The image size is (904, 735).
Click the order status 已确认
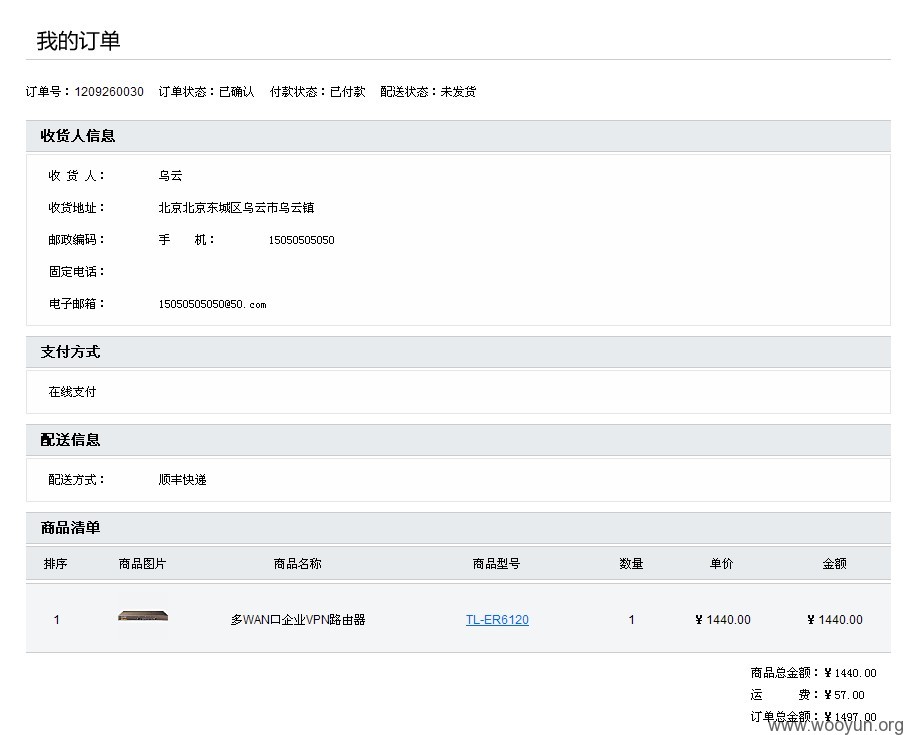[237, 92]
